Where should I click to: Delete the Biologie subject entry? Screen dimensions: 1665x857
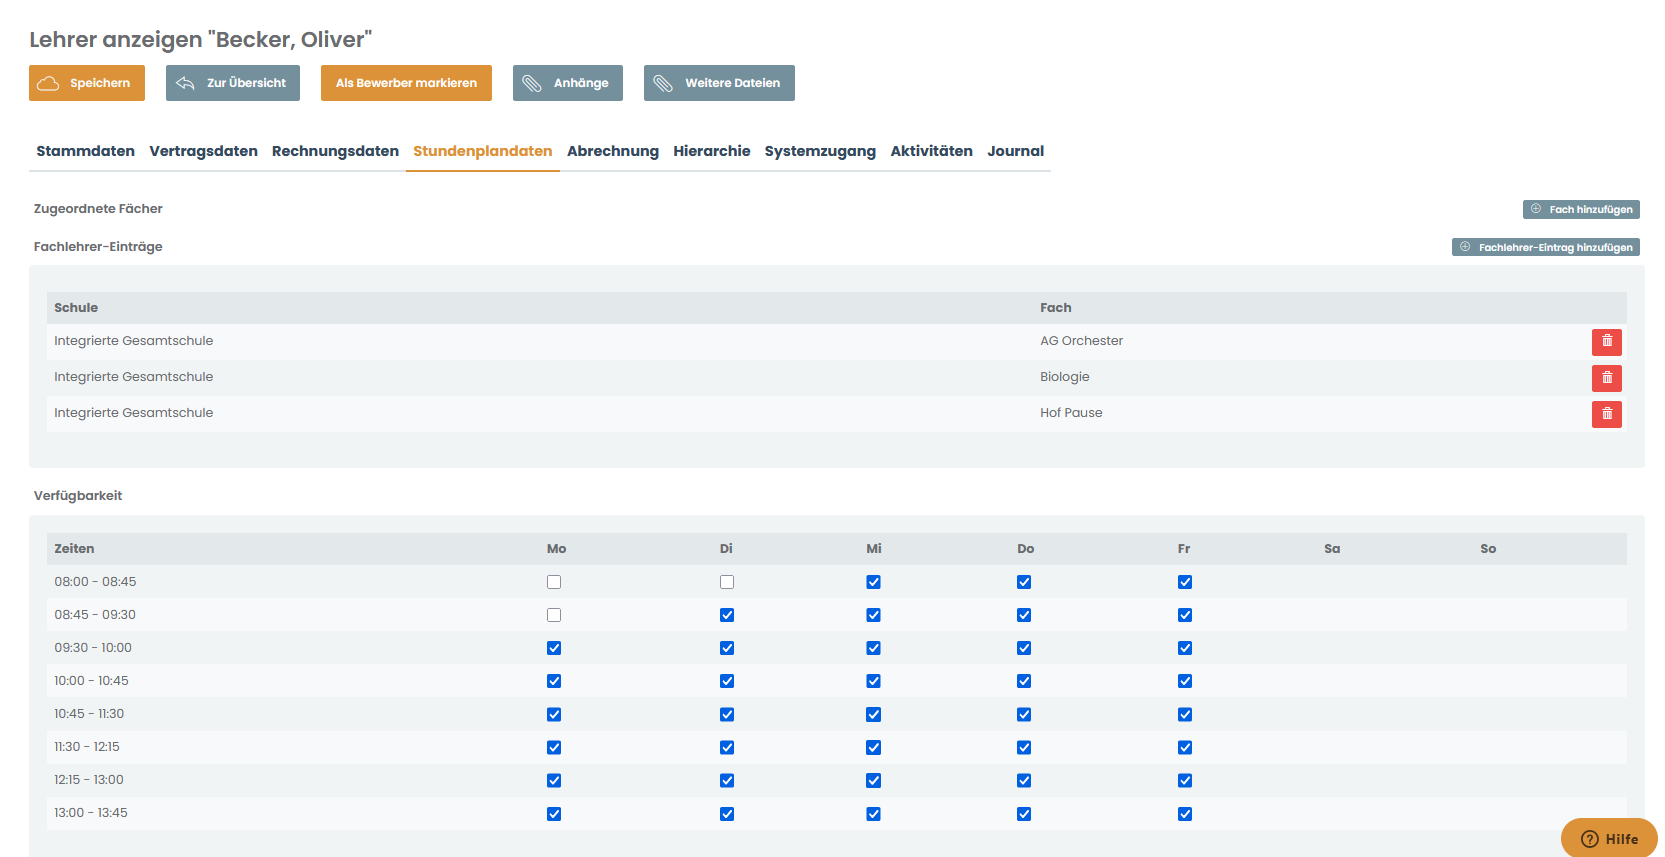click(1606, 378)
